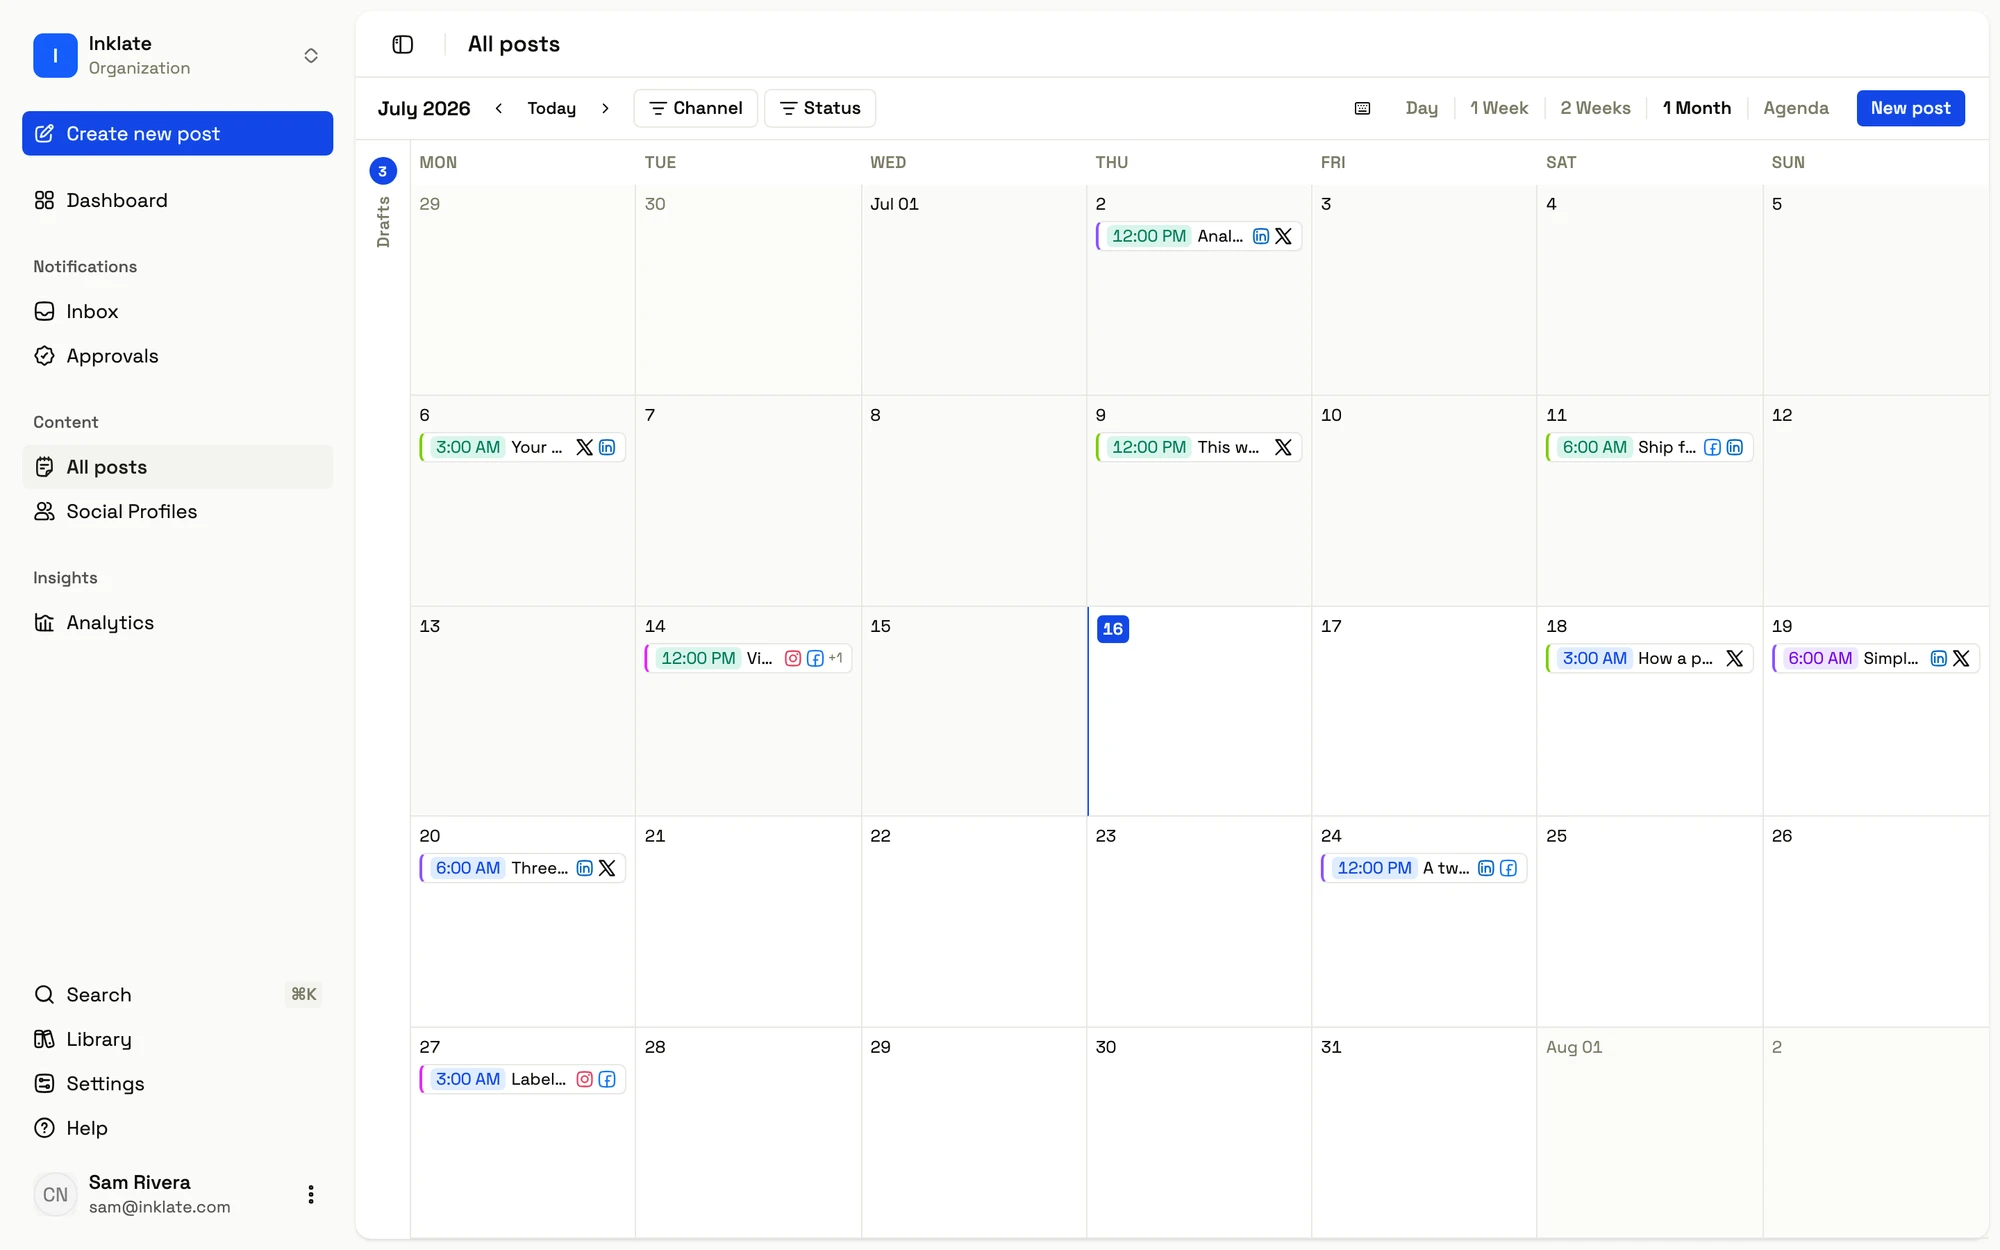Open July 9 post 'This w...'

coord(1198,447)
